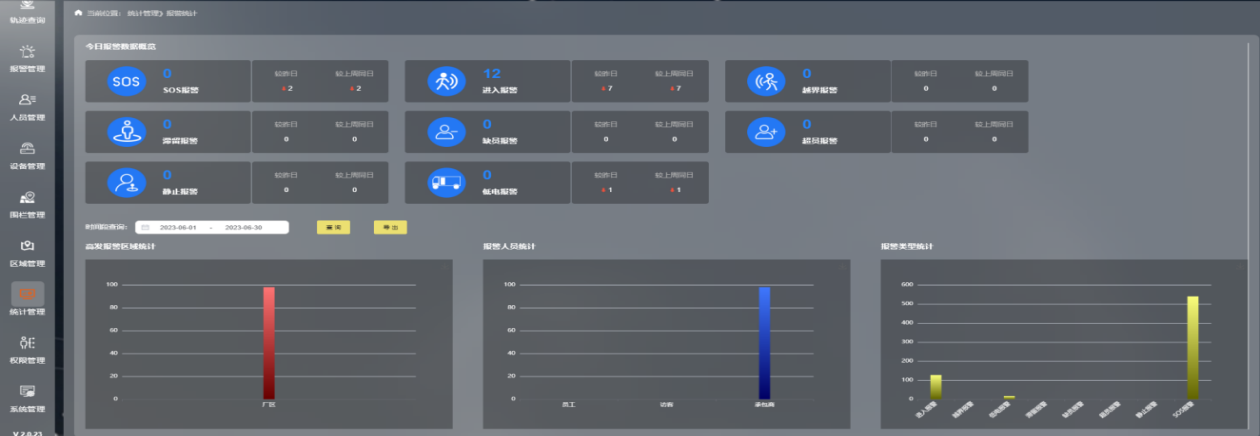
Task: Open 系统管理 in the sidebar
Action: (x=27, y=397)
